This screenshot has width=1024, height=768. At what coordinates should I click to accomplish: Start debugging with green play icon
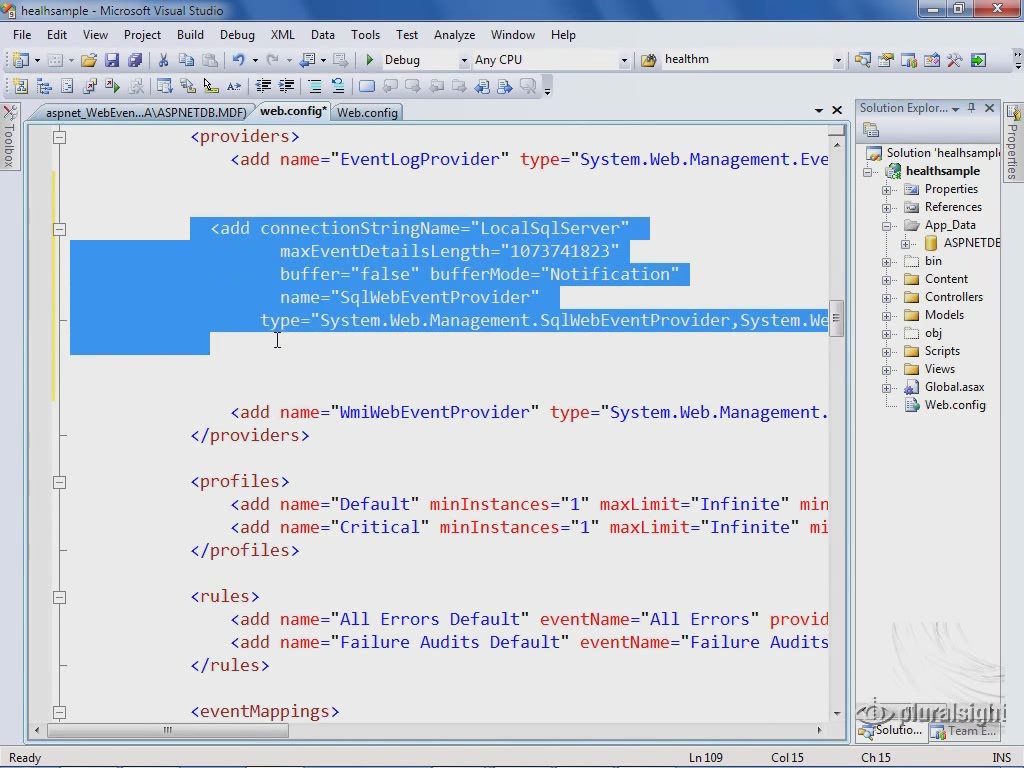[370, 60]
